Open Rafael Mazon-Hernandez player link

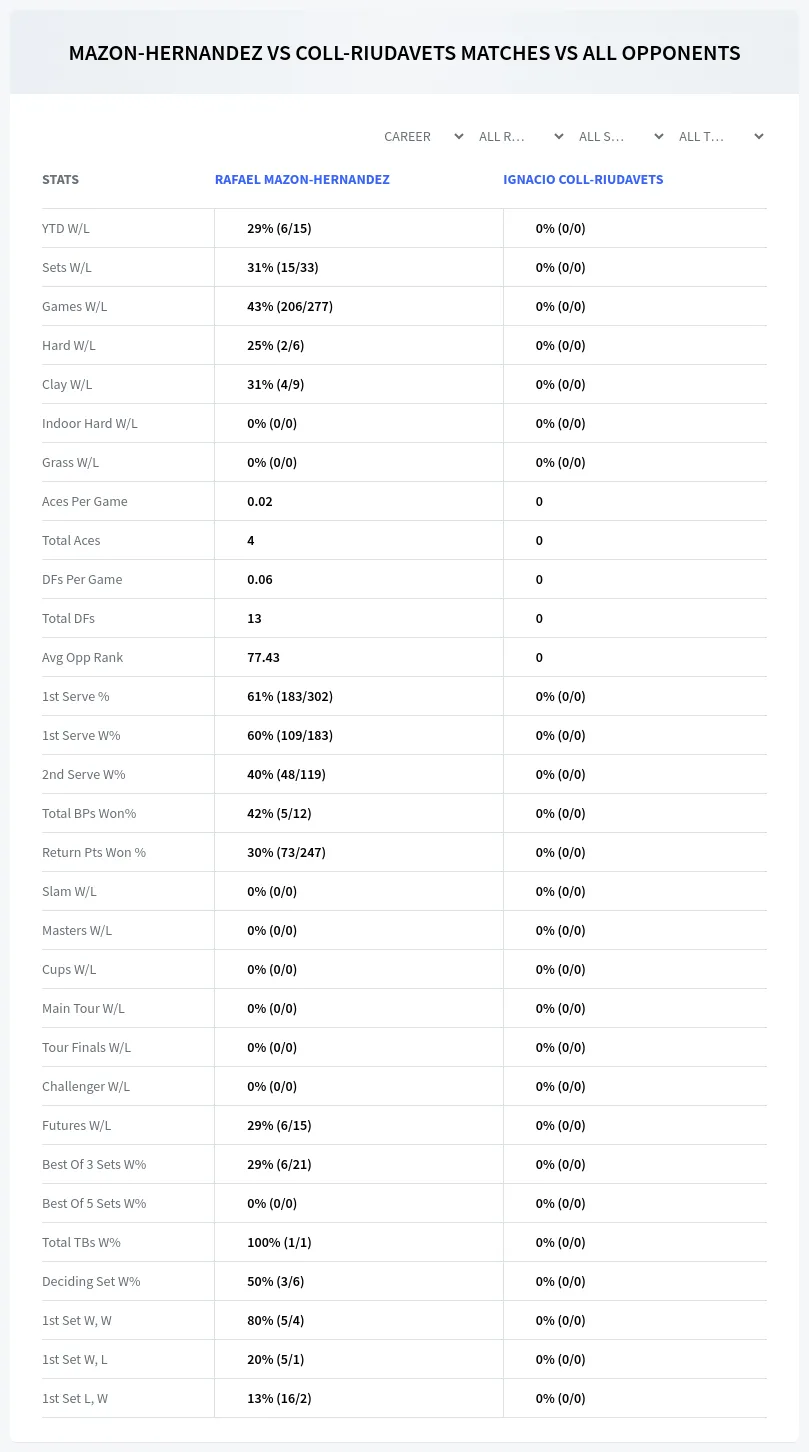click(302, 180)
